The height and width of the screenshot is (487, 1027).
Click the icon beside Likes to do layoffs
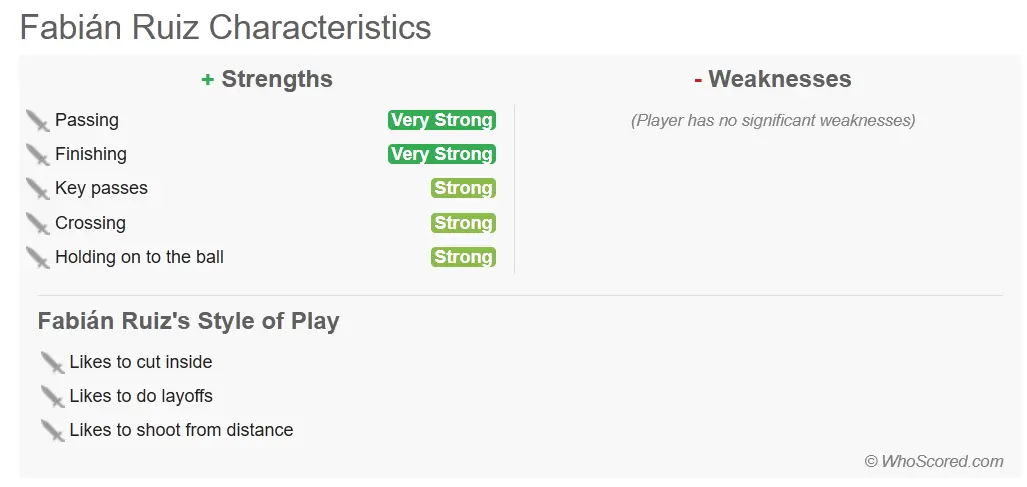tap(52, 397)
